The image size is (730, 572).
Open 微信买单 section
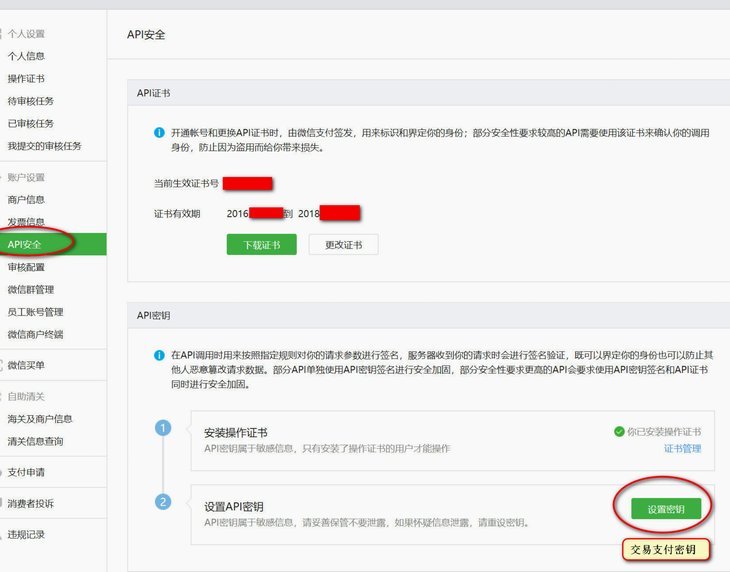(x=26, y=365)
